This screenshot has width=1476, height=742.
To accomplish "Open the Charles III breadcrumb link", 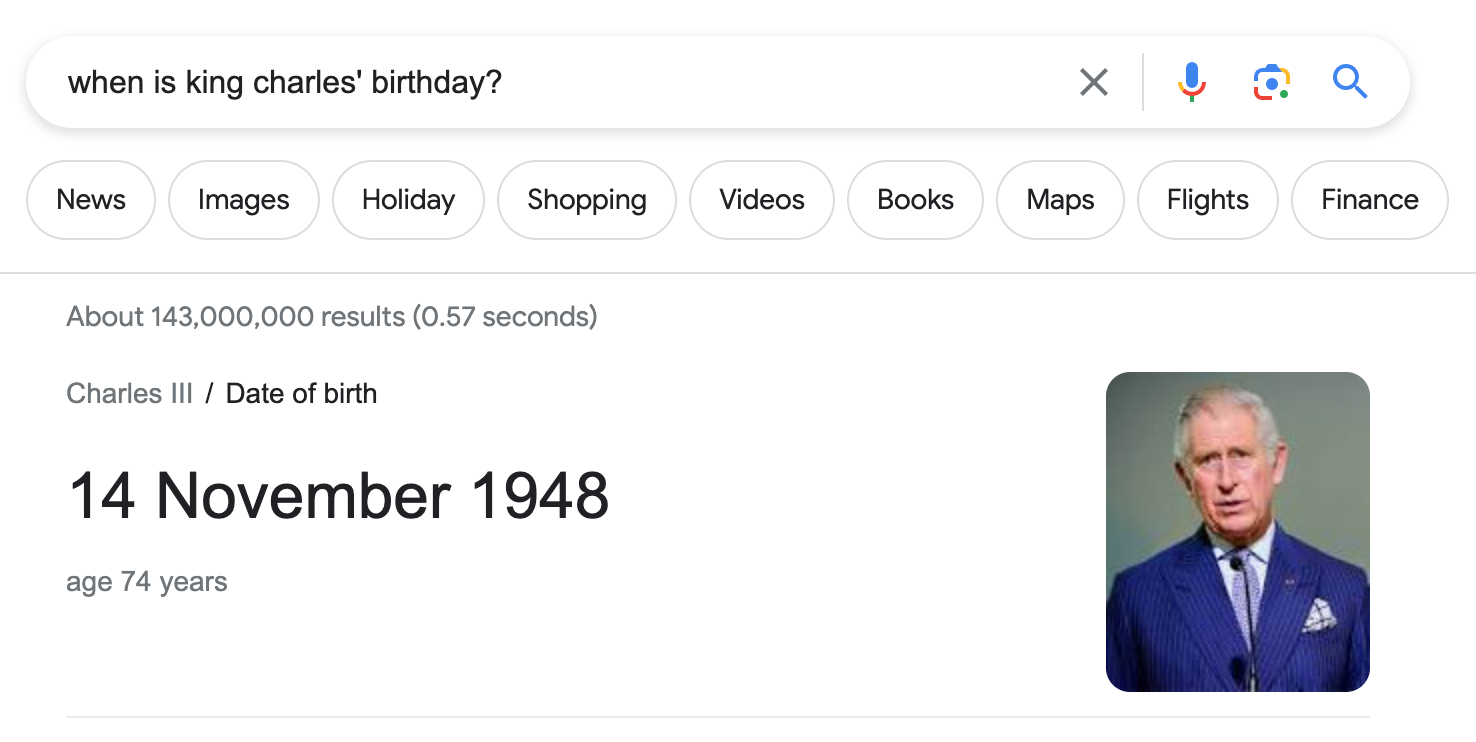I will [130, 394].
